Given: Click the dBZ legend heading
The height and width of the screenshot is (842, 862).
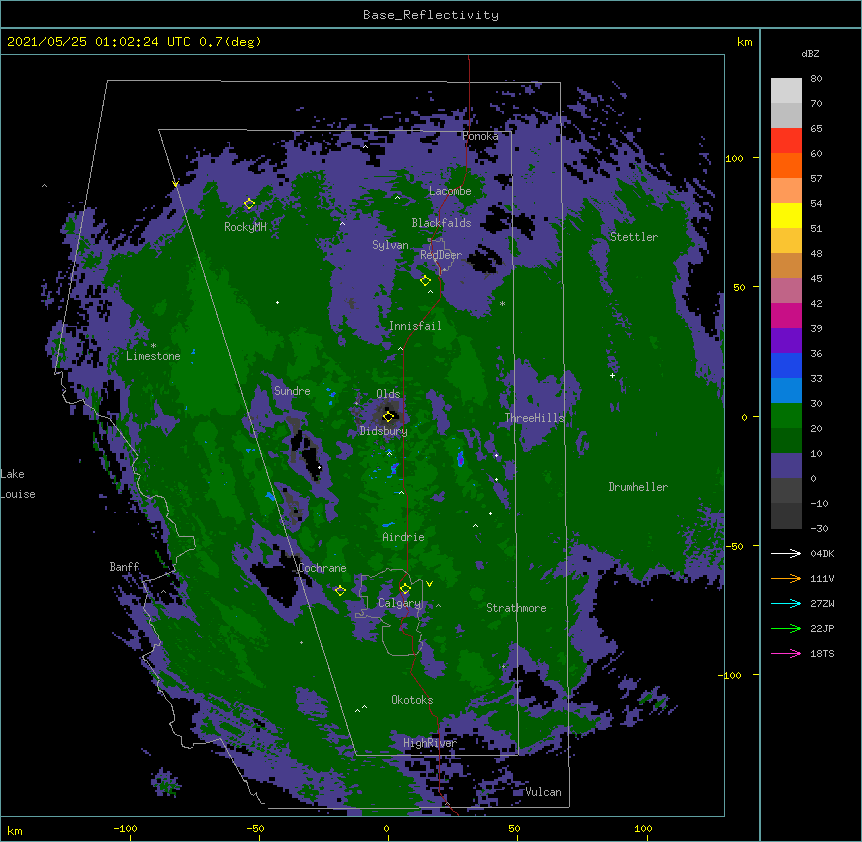Looking at the screenshot, I should pyautogui.click(x=810, y=53).
